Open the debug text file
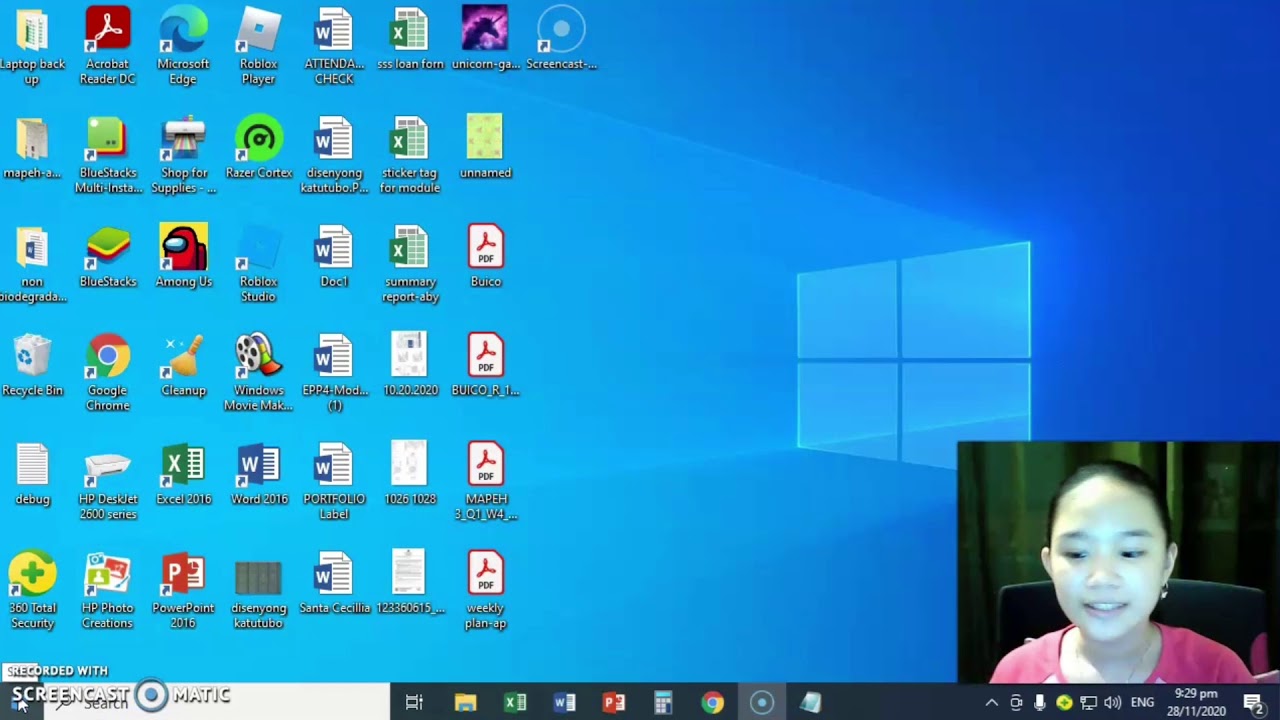 pos(32,476)
